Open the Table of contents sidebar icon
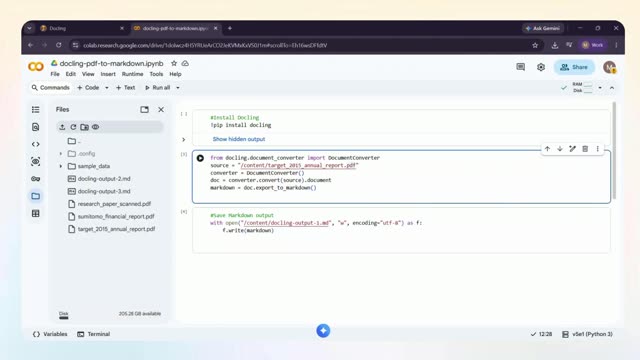Screen dimensions: 640x360 pos(36,109)
